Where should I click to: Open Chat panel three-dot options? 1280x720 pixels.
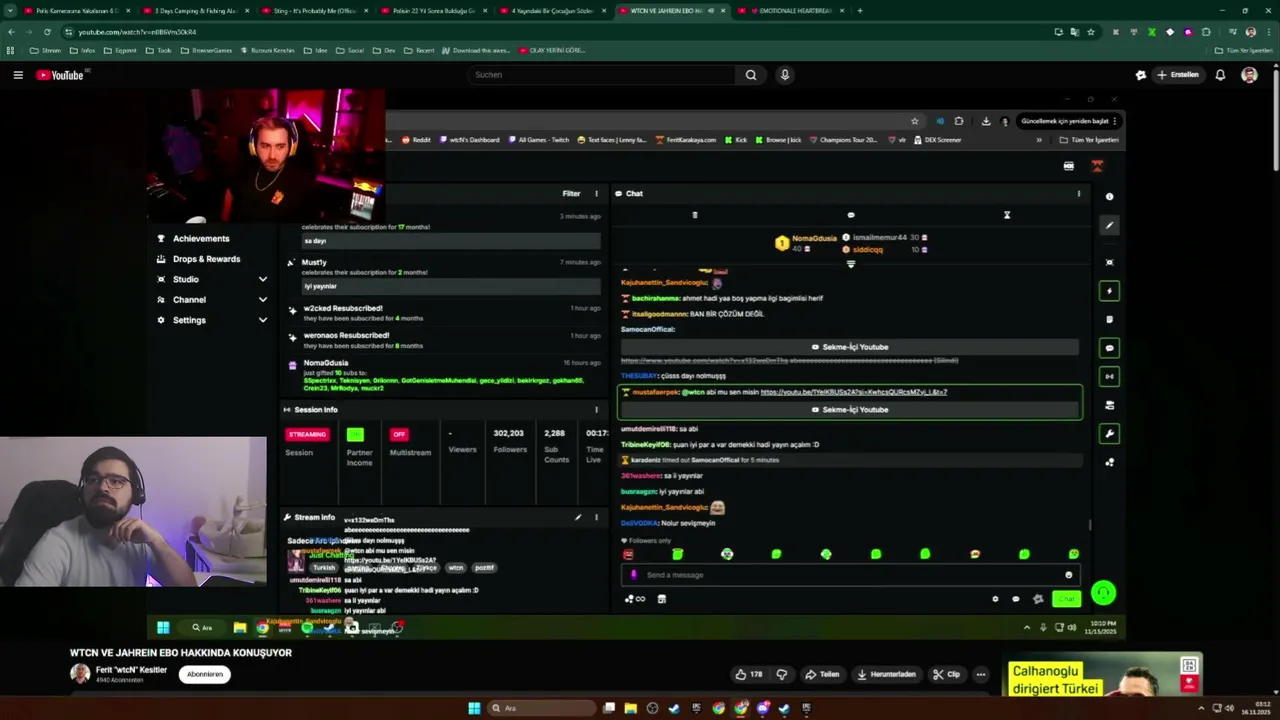(1078, 194)
